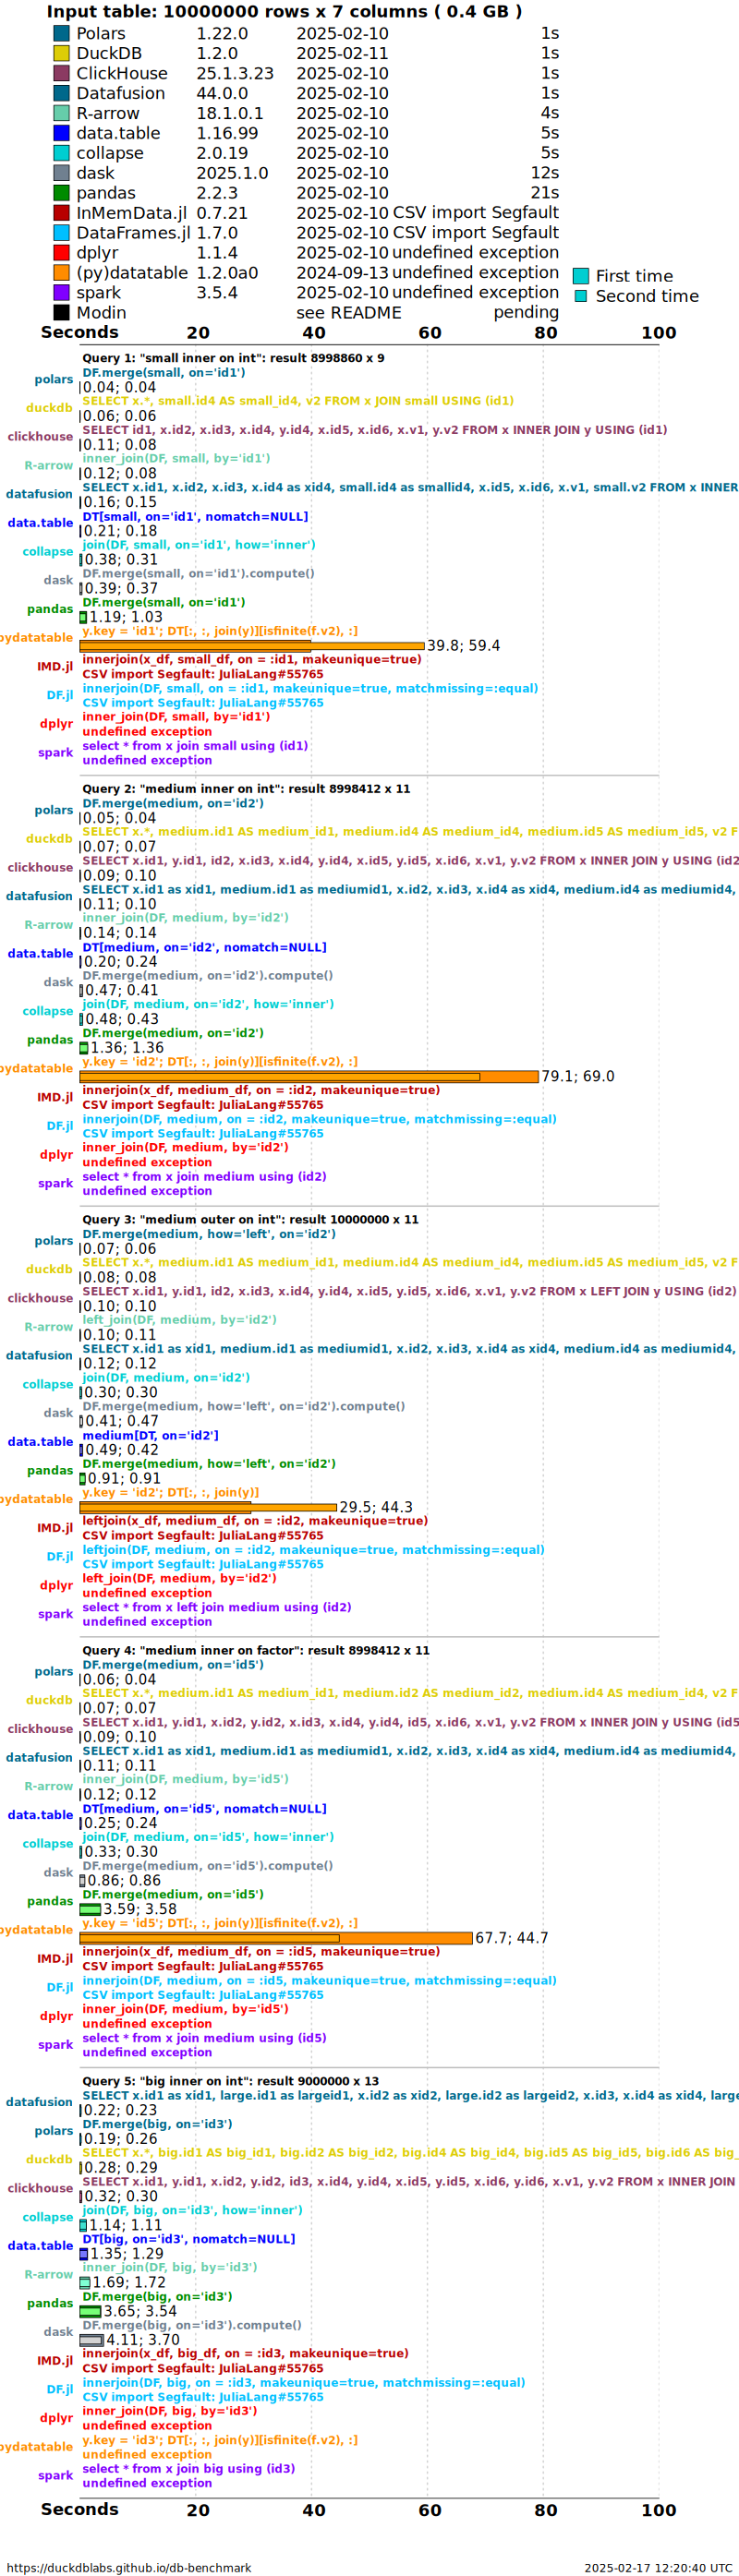Click the orange pydatatable bar in Query 2
739x2576 pixels.
tap(309, 1077)
